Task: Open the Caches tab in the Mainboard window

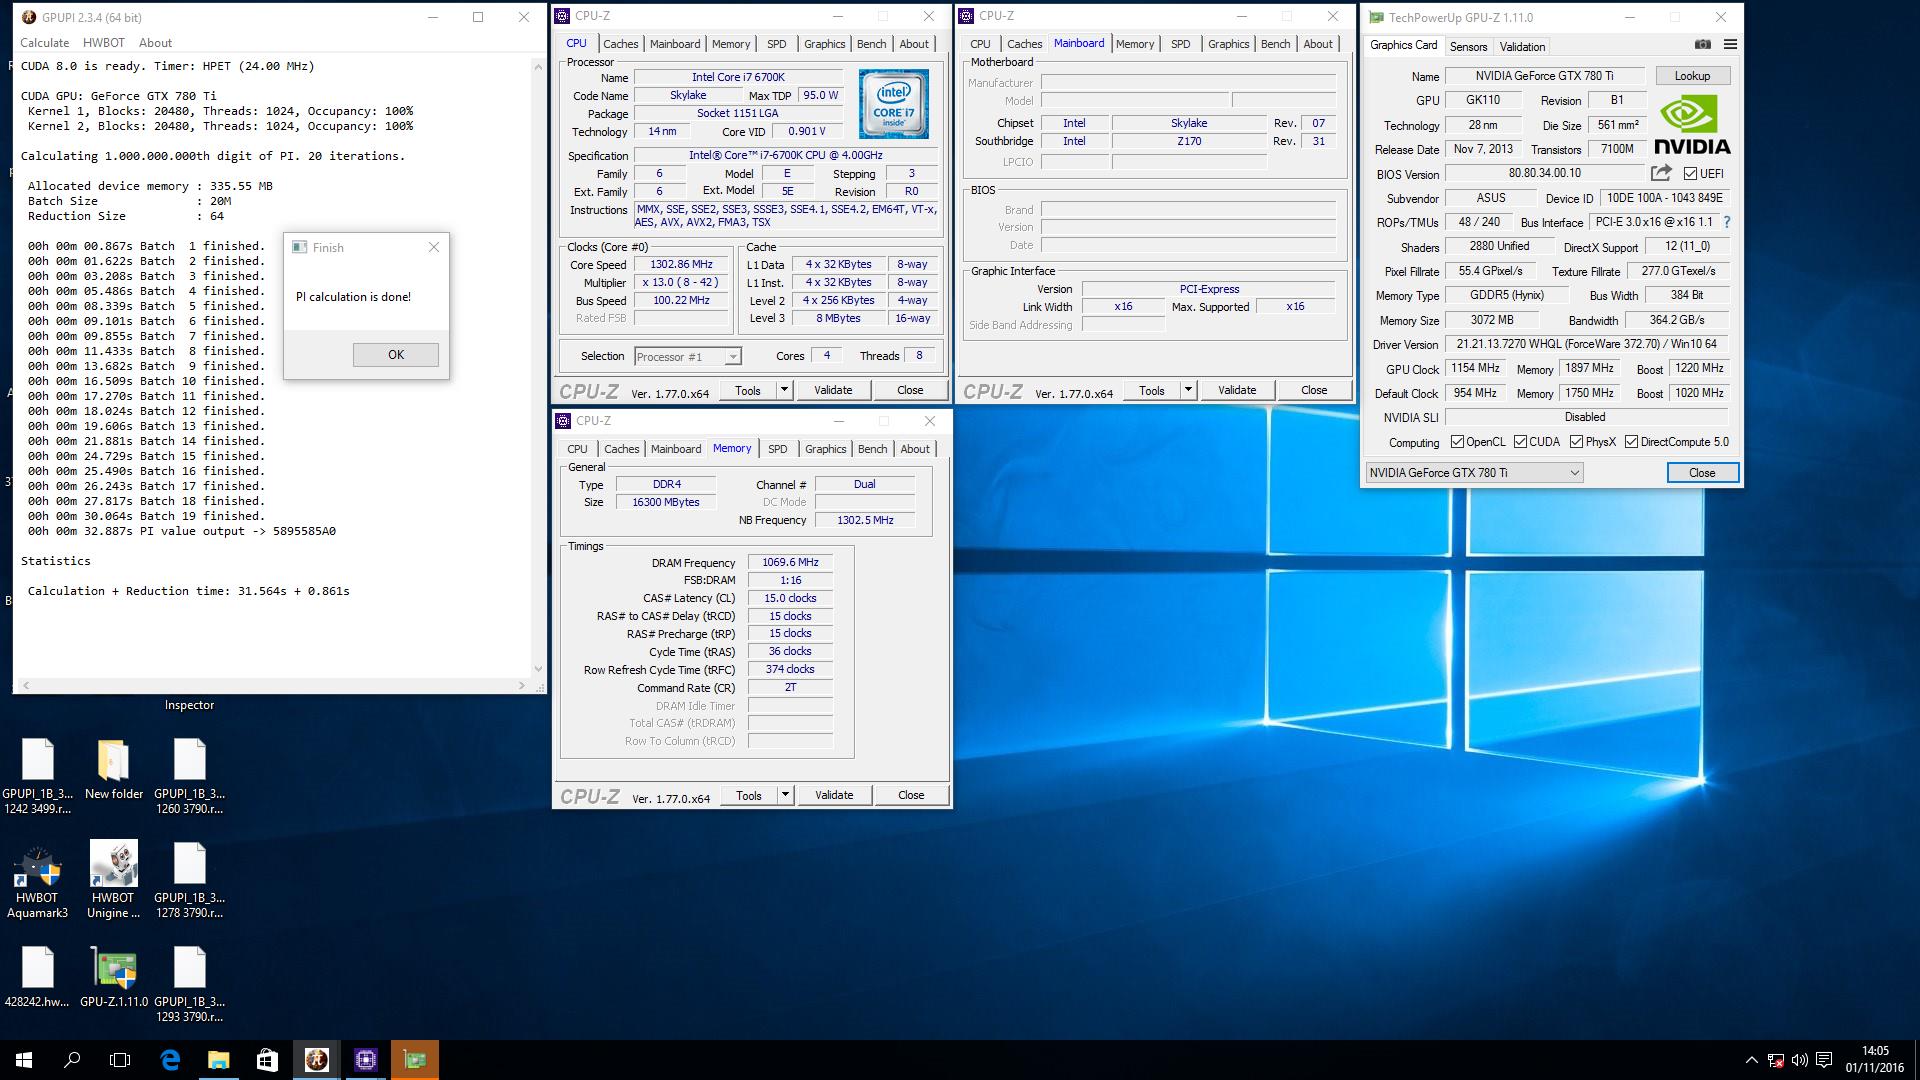Action: point(1024,44)
